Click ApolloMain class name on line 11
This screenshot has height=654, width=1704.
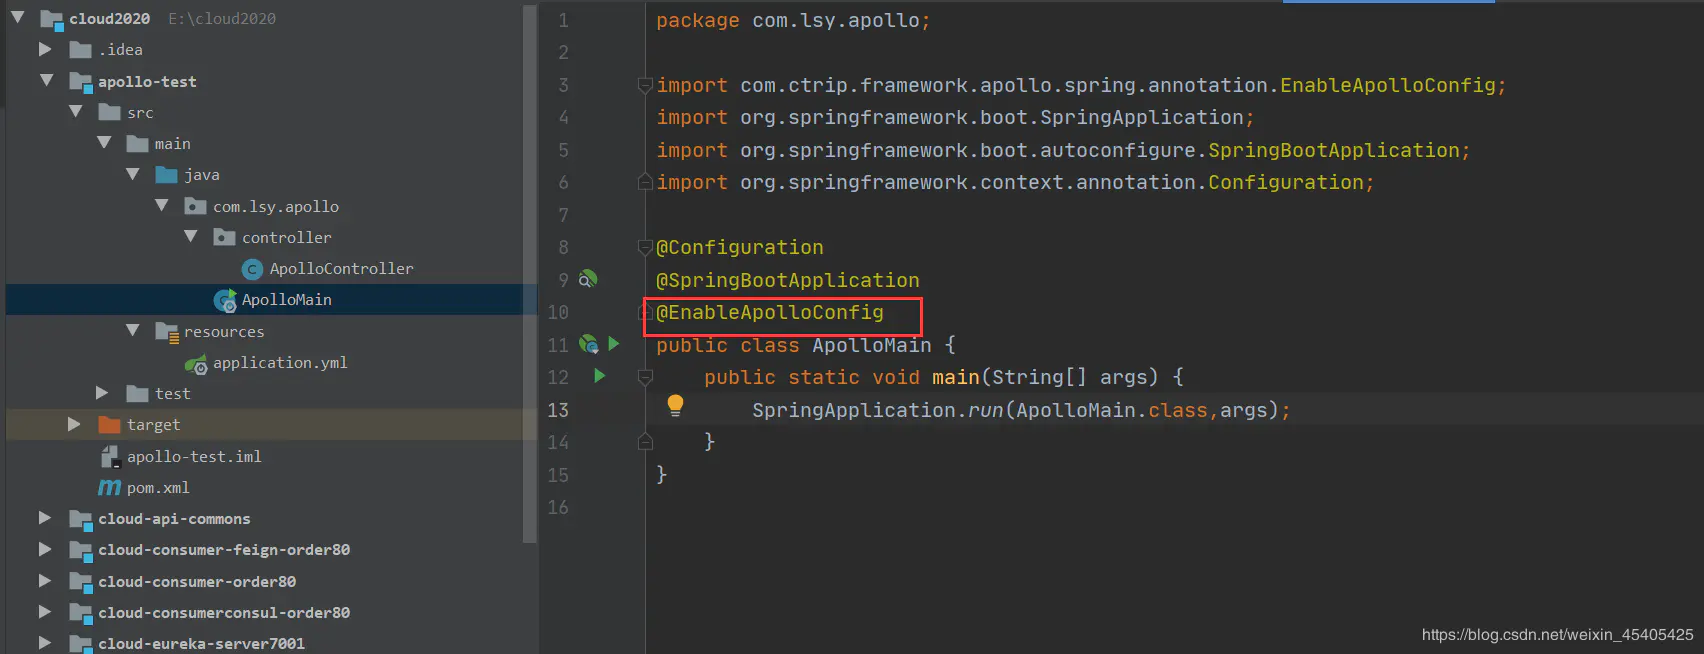click(871, 345)
